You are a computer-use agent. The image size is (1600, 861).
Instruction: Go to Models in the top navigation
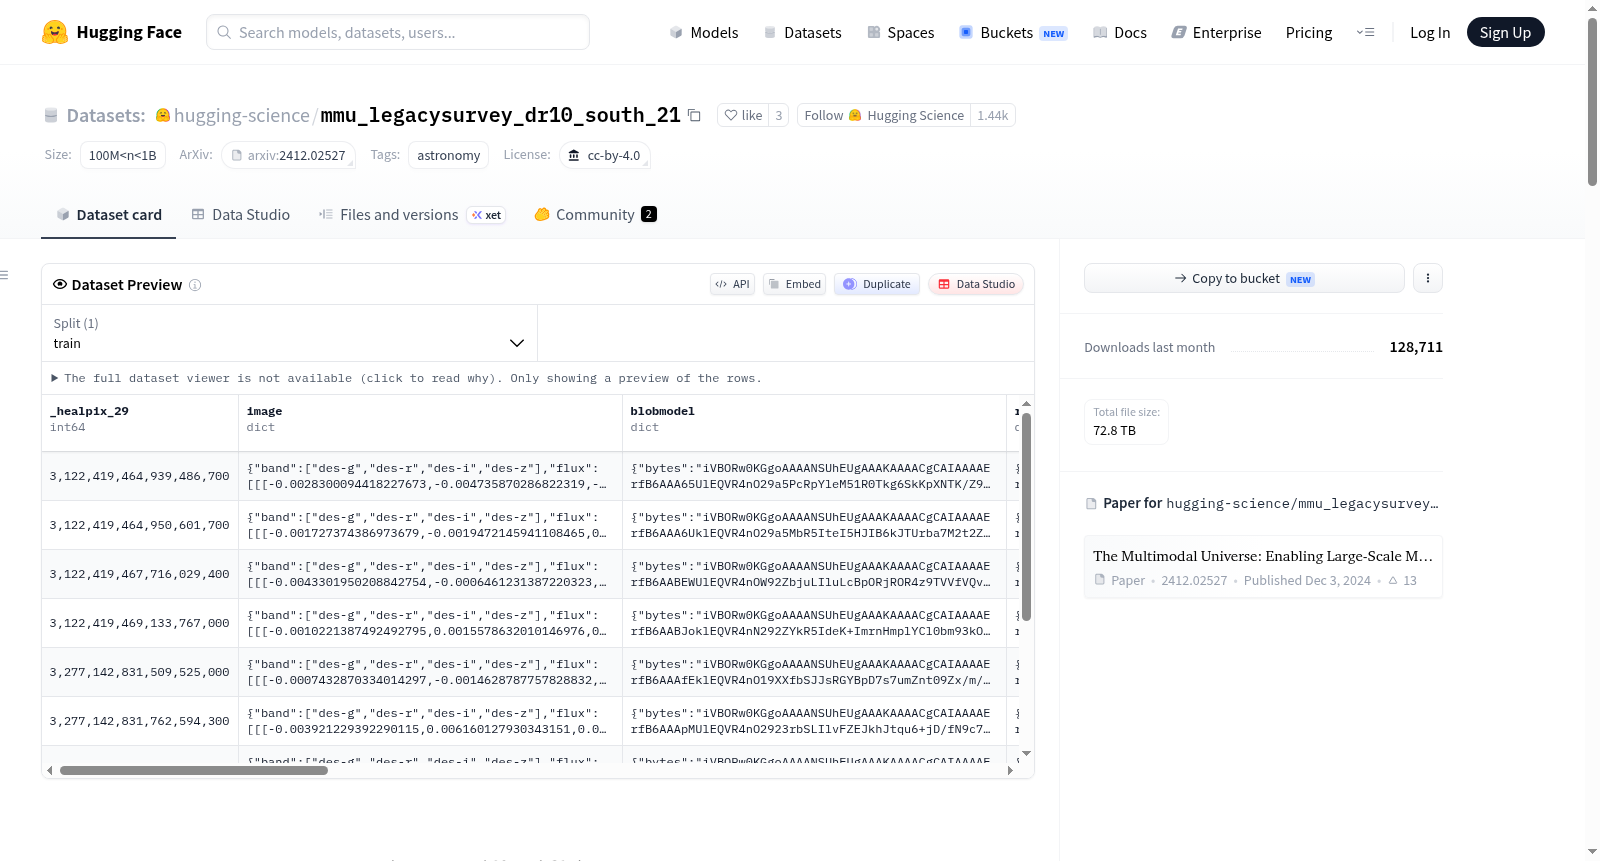pos(704,32)
